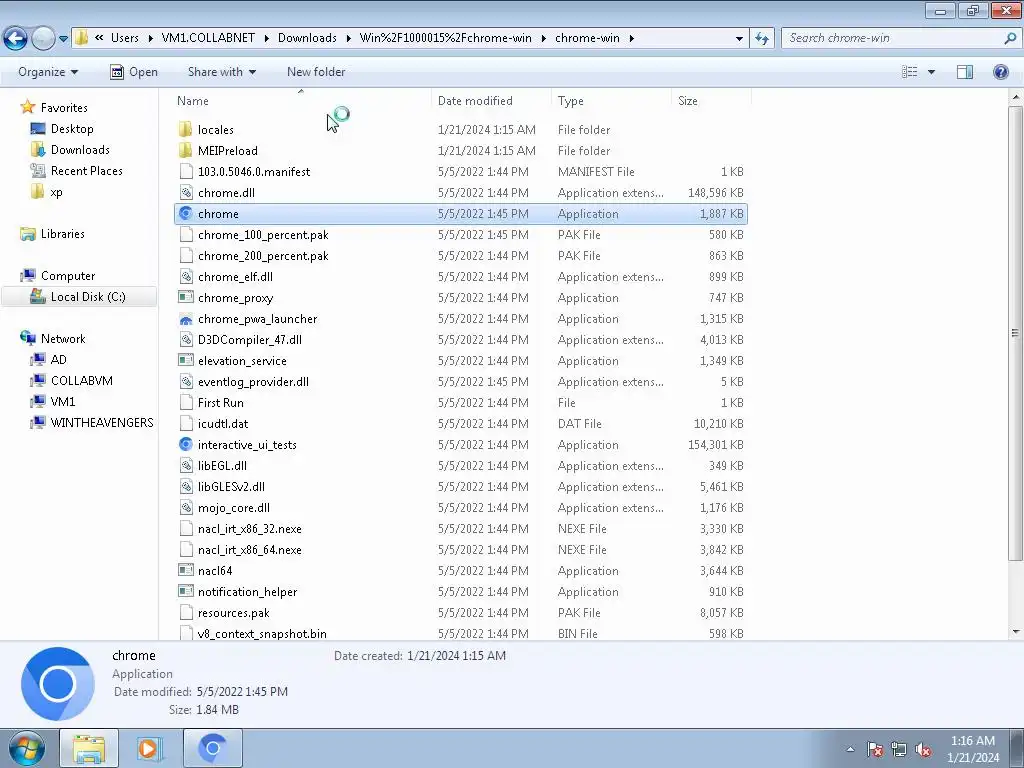
Task: Click the Open toolbar button
Action: (x=134, y=72)
